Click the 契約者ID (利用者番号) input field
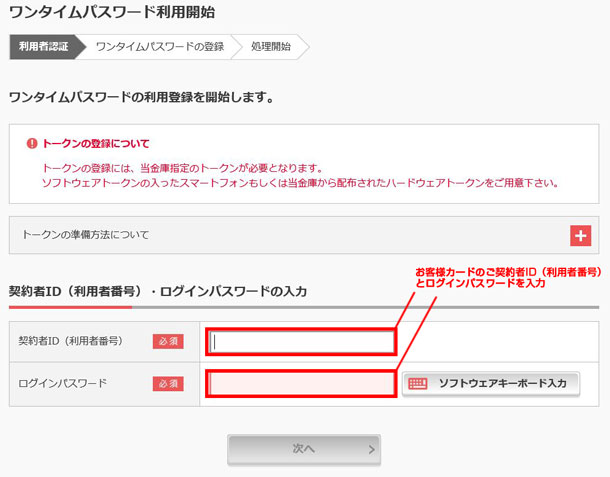This screenshot has height=477, width=610. [301, 342]
